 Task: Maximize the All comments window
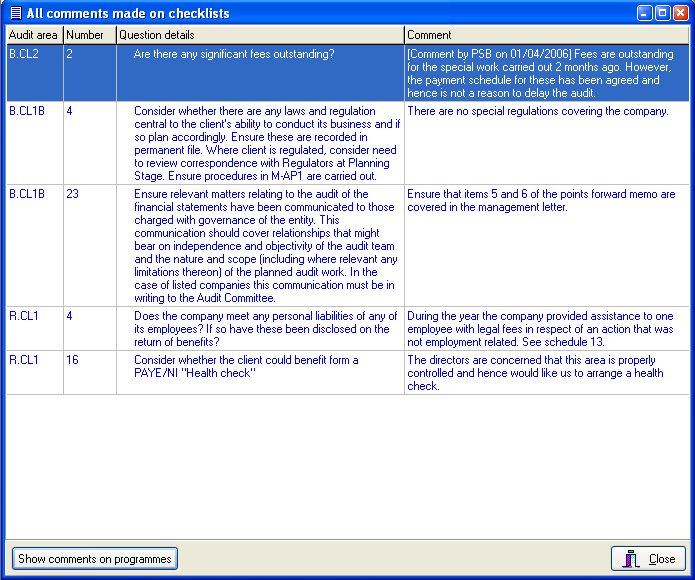[x=663, y=13]
